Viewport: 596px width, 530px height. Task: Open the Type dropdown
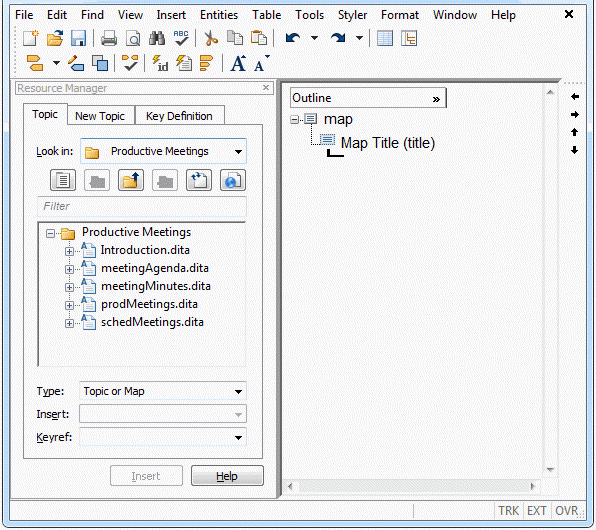(x=238, y=392)
